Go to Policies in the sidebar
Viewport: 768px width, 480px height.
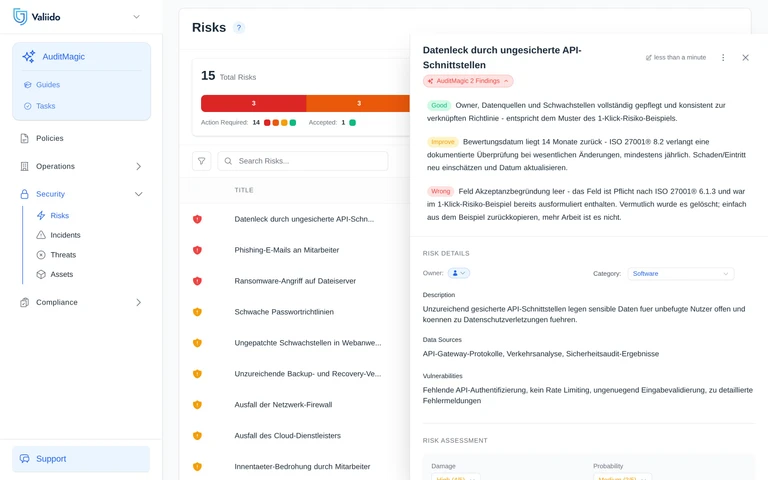49,138
